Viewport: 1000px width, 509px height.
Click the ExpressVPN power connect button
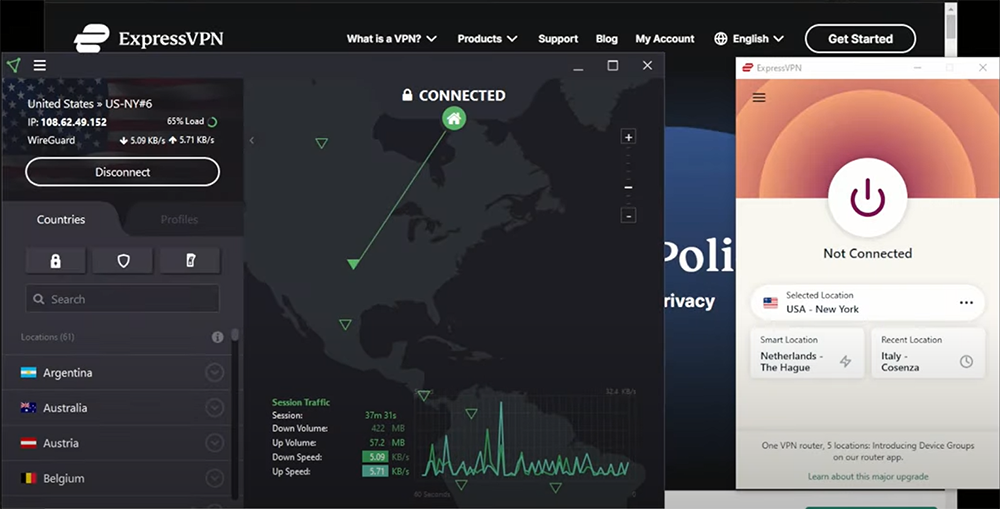click(x=867, y=197)
